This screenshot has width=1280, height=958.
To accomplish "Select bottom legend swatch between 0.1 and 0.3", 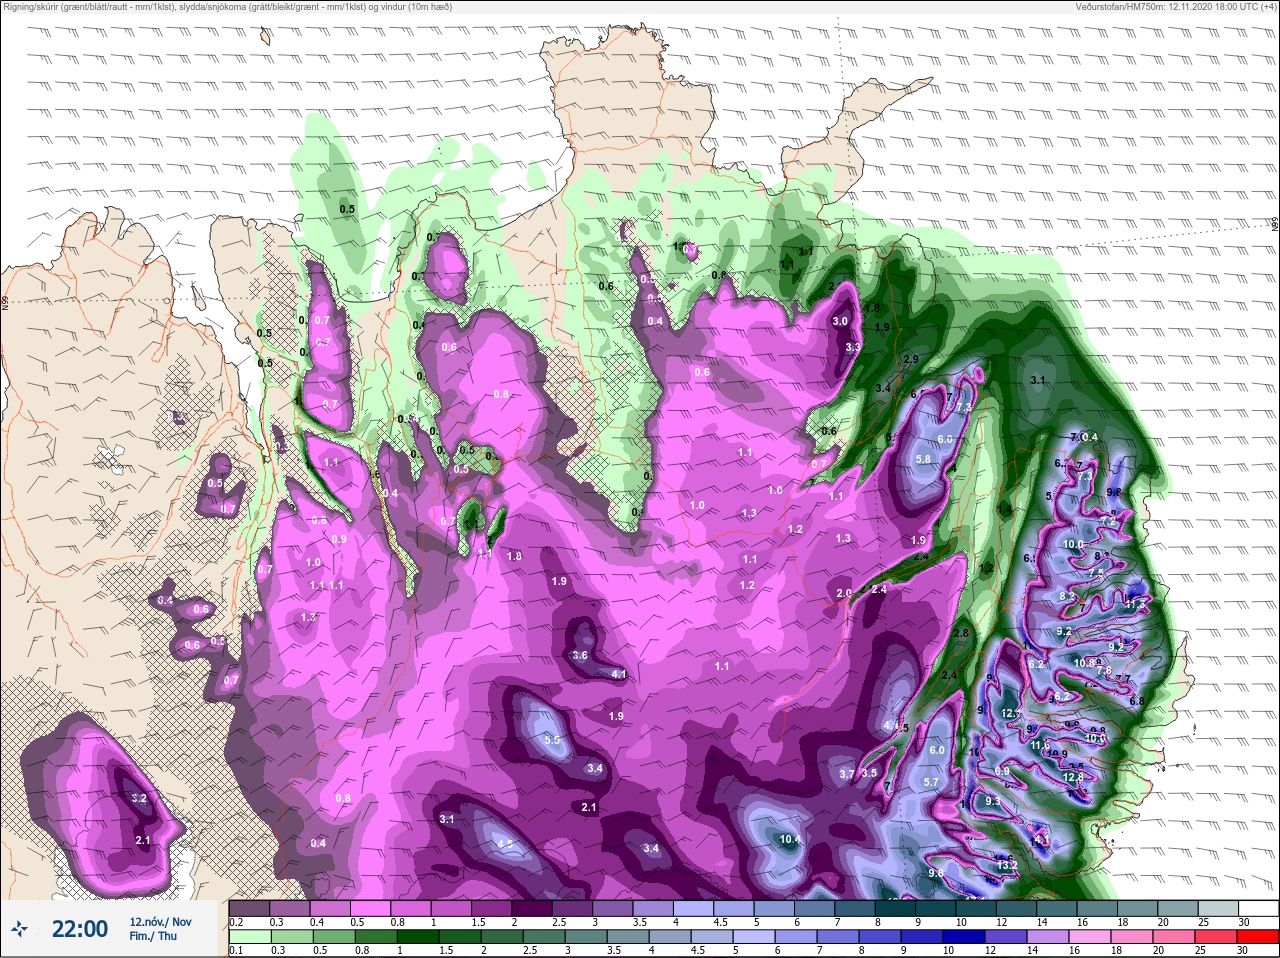I will pyautogui.click(x=250, y=937).
